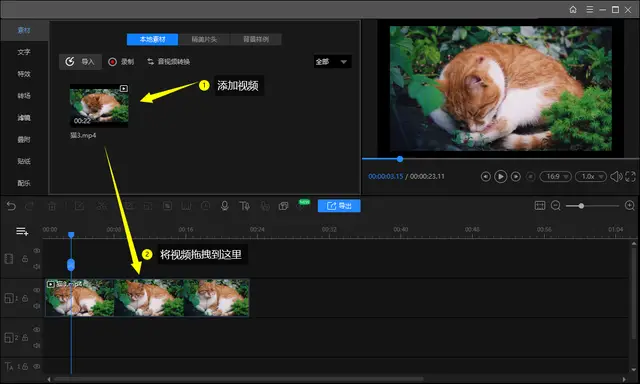Click the redo arrow icon
The width and height of the screenshot is (640, 384).
[x=29, y=206]
